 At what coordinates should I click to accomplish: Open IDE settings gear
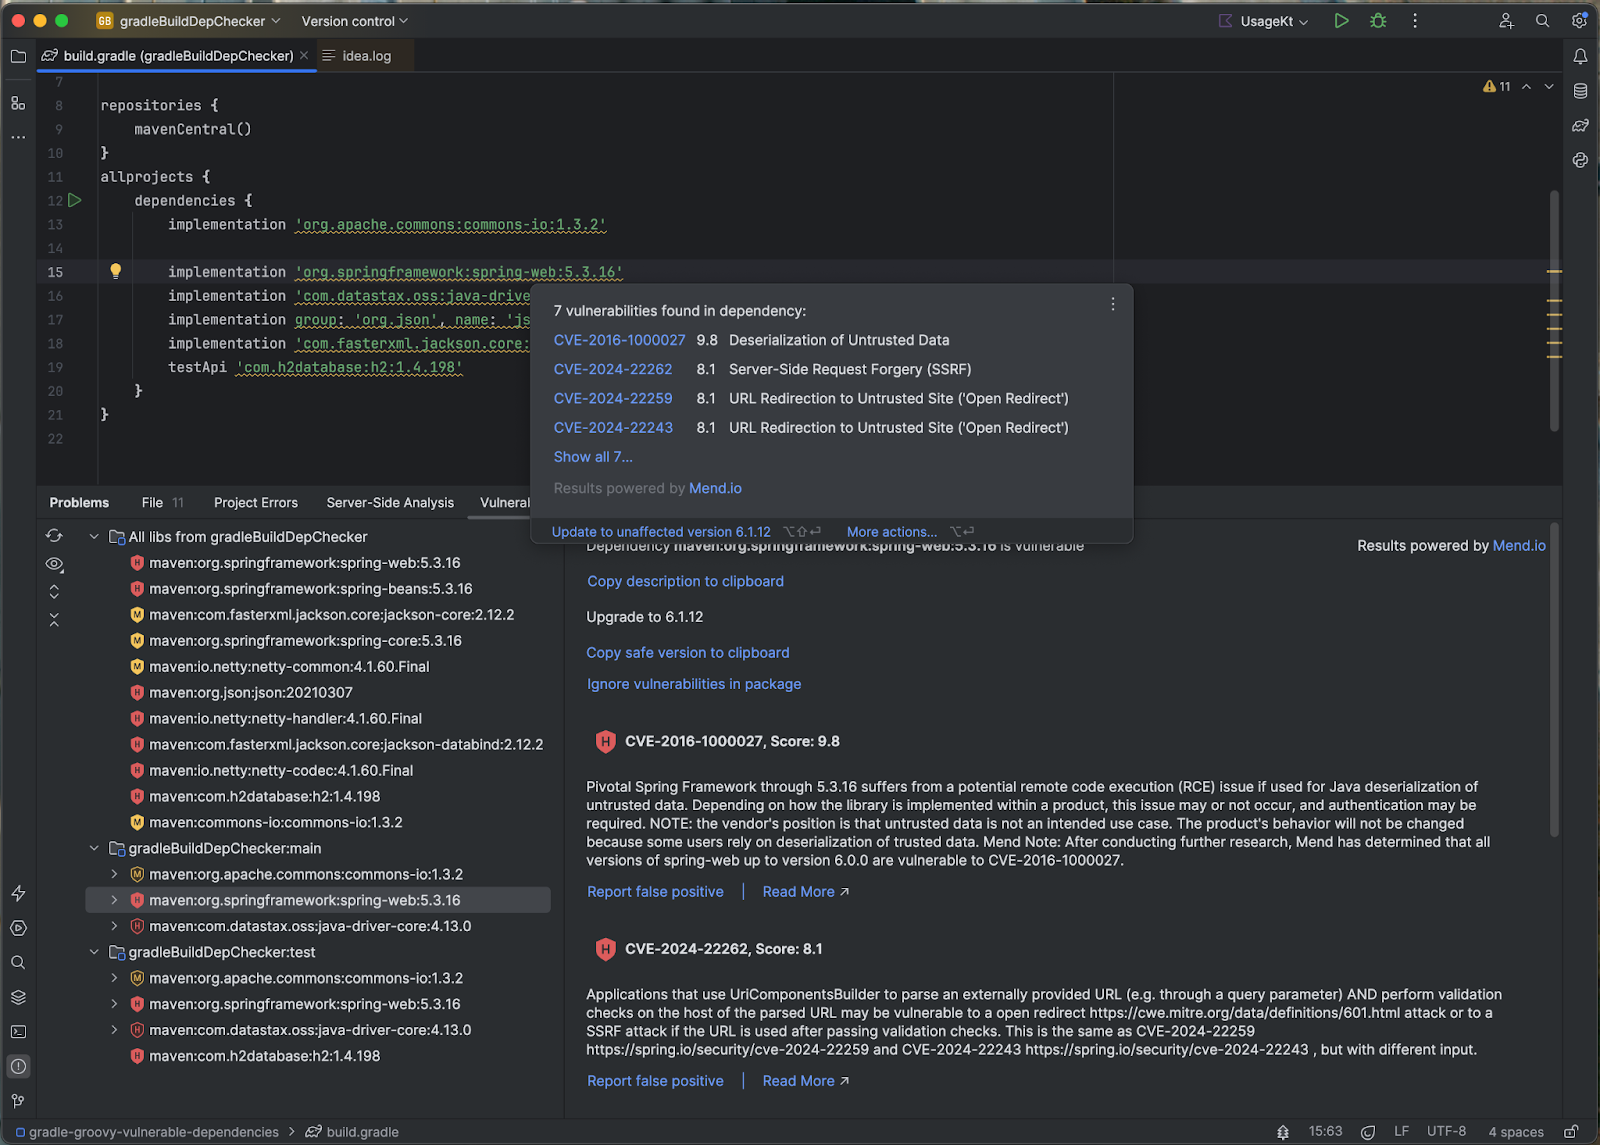[x=1579, y=21]
